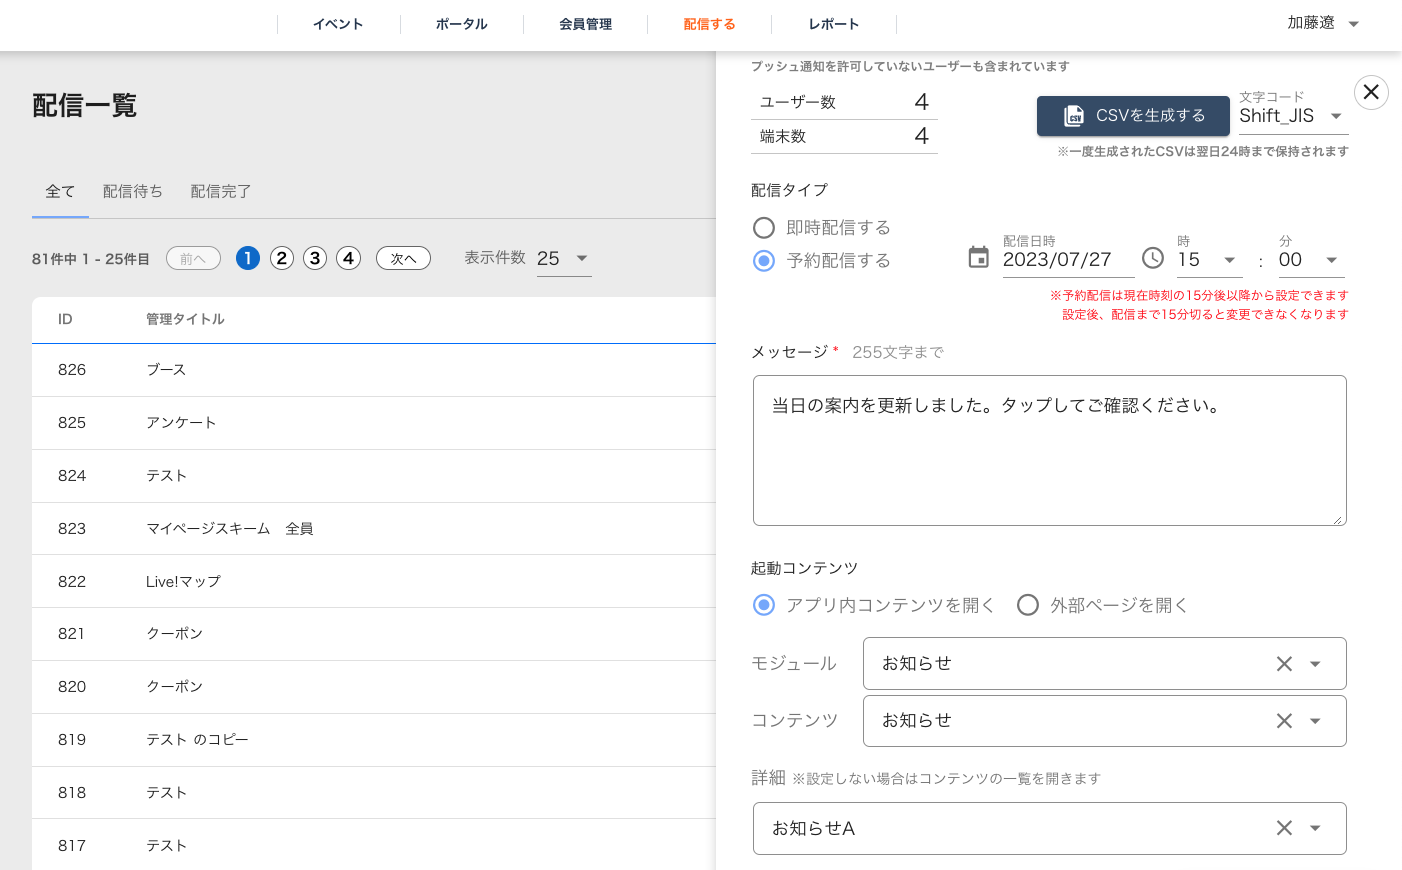This screenshot has height=870, width=1402.
Task: Select row 822 Live!マップ
Action: [374, 581]
